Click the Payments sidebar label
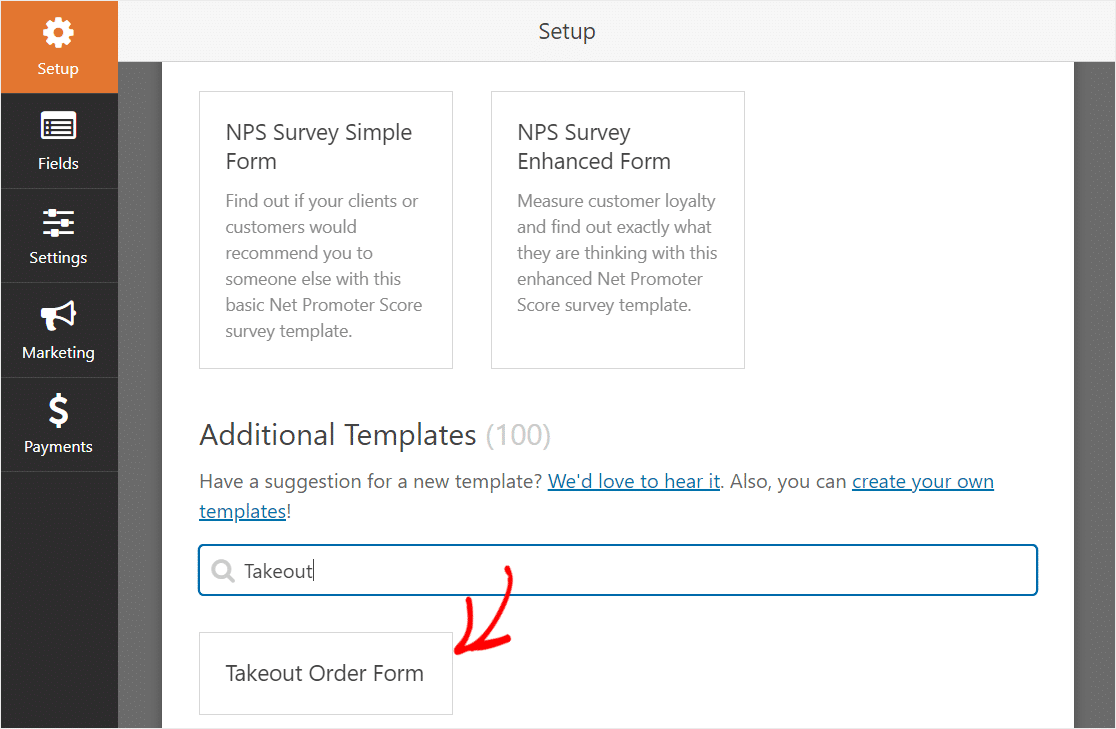This screenshot has width=1116, height=729. click(x=58, y=446)
